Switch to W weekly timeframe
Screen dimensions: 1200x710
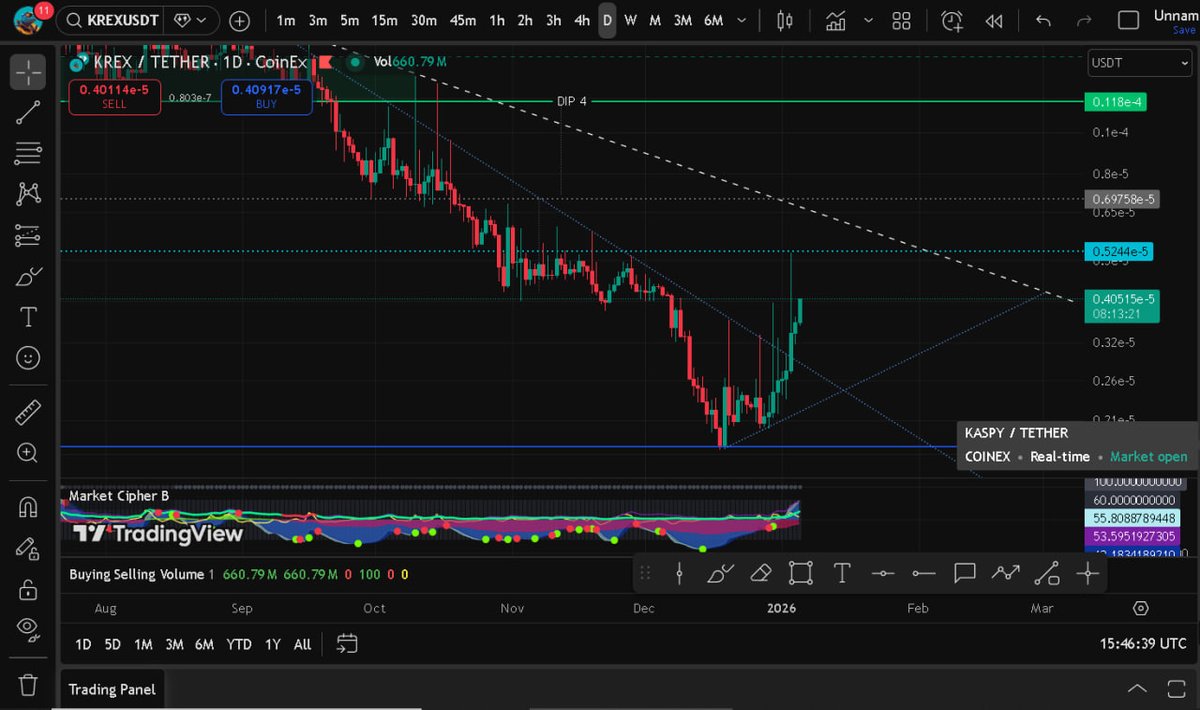630,20
